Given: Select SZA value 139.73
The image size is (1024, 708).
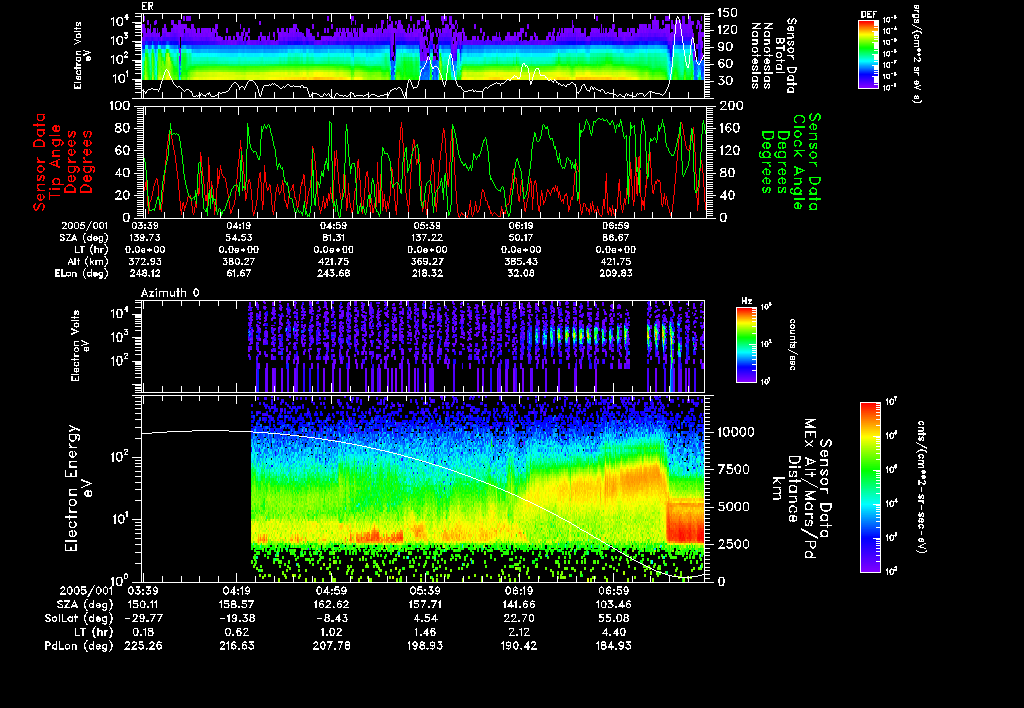Looking at the screenshot, I should pyautogui.click(x=145, y=238).
